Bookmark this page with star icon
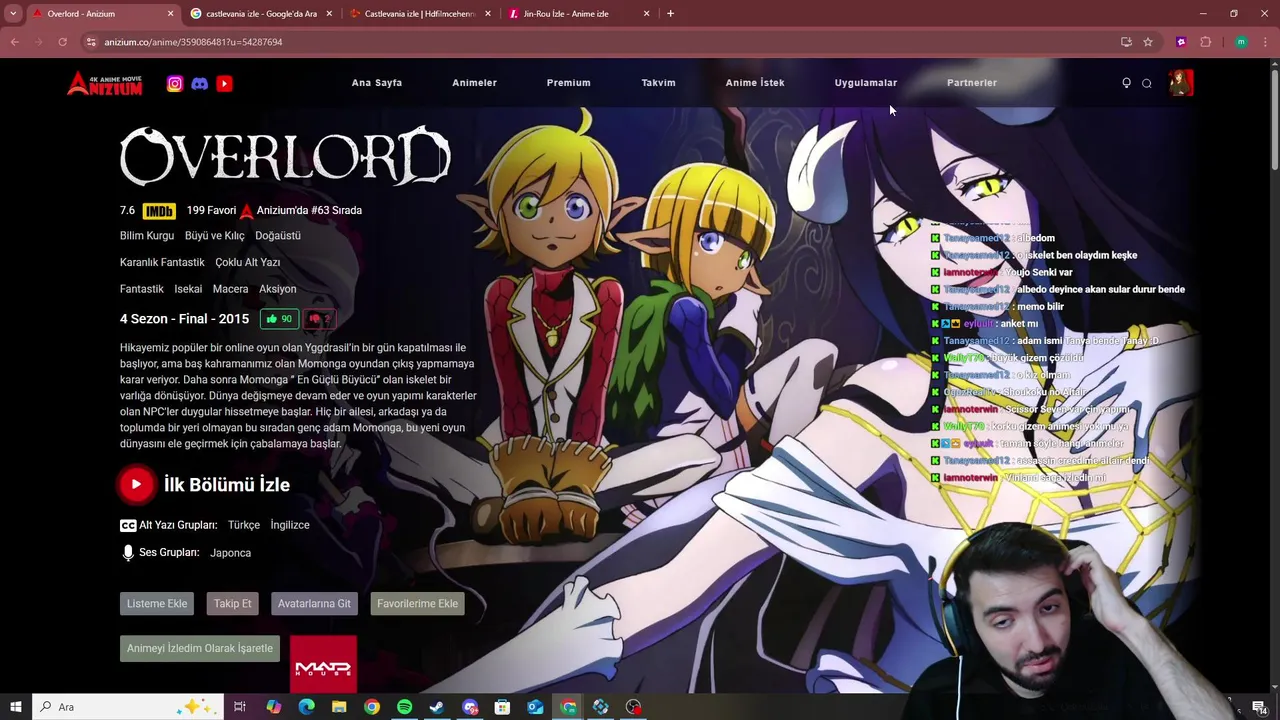Viewport: 1280px width, 720px height. pyautogui.click(x=1148, y=42)
